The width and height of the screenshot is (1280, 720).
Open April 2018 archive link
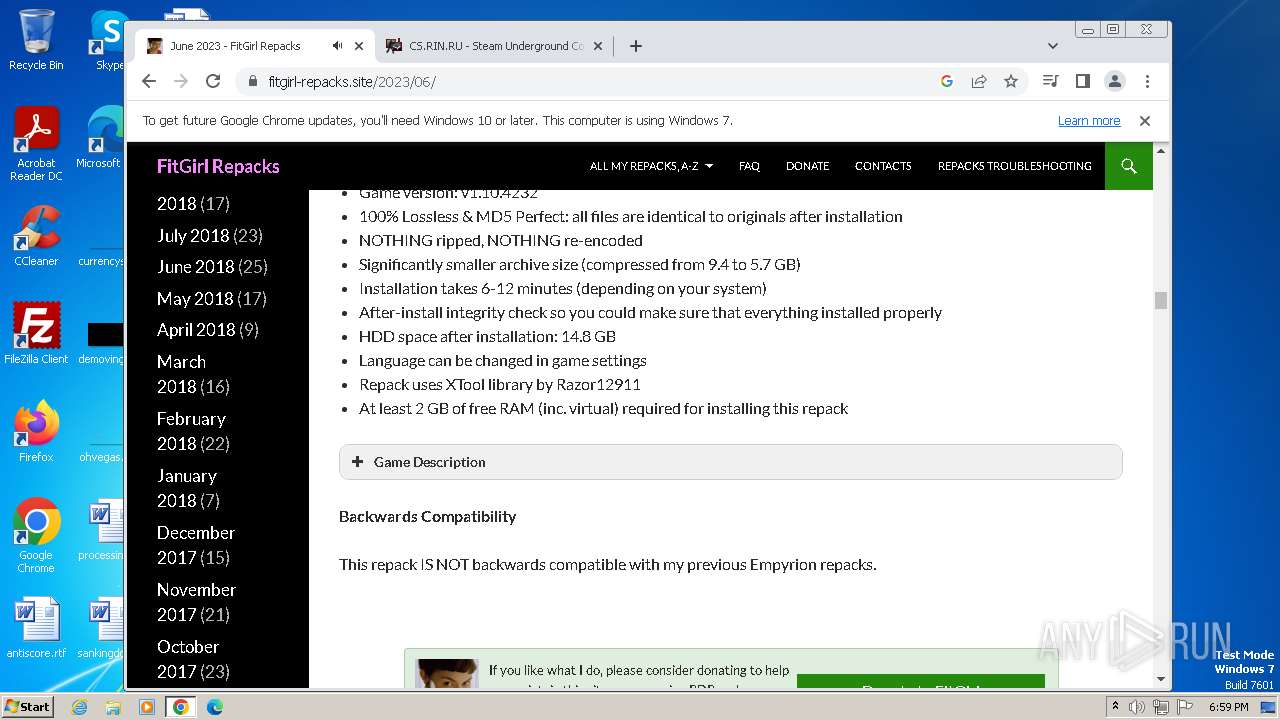point(195,330)
